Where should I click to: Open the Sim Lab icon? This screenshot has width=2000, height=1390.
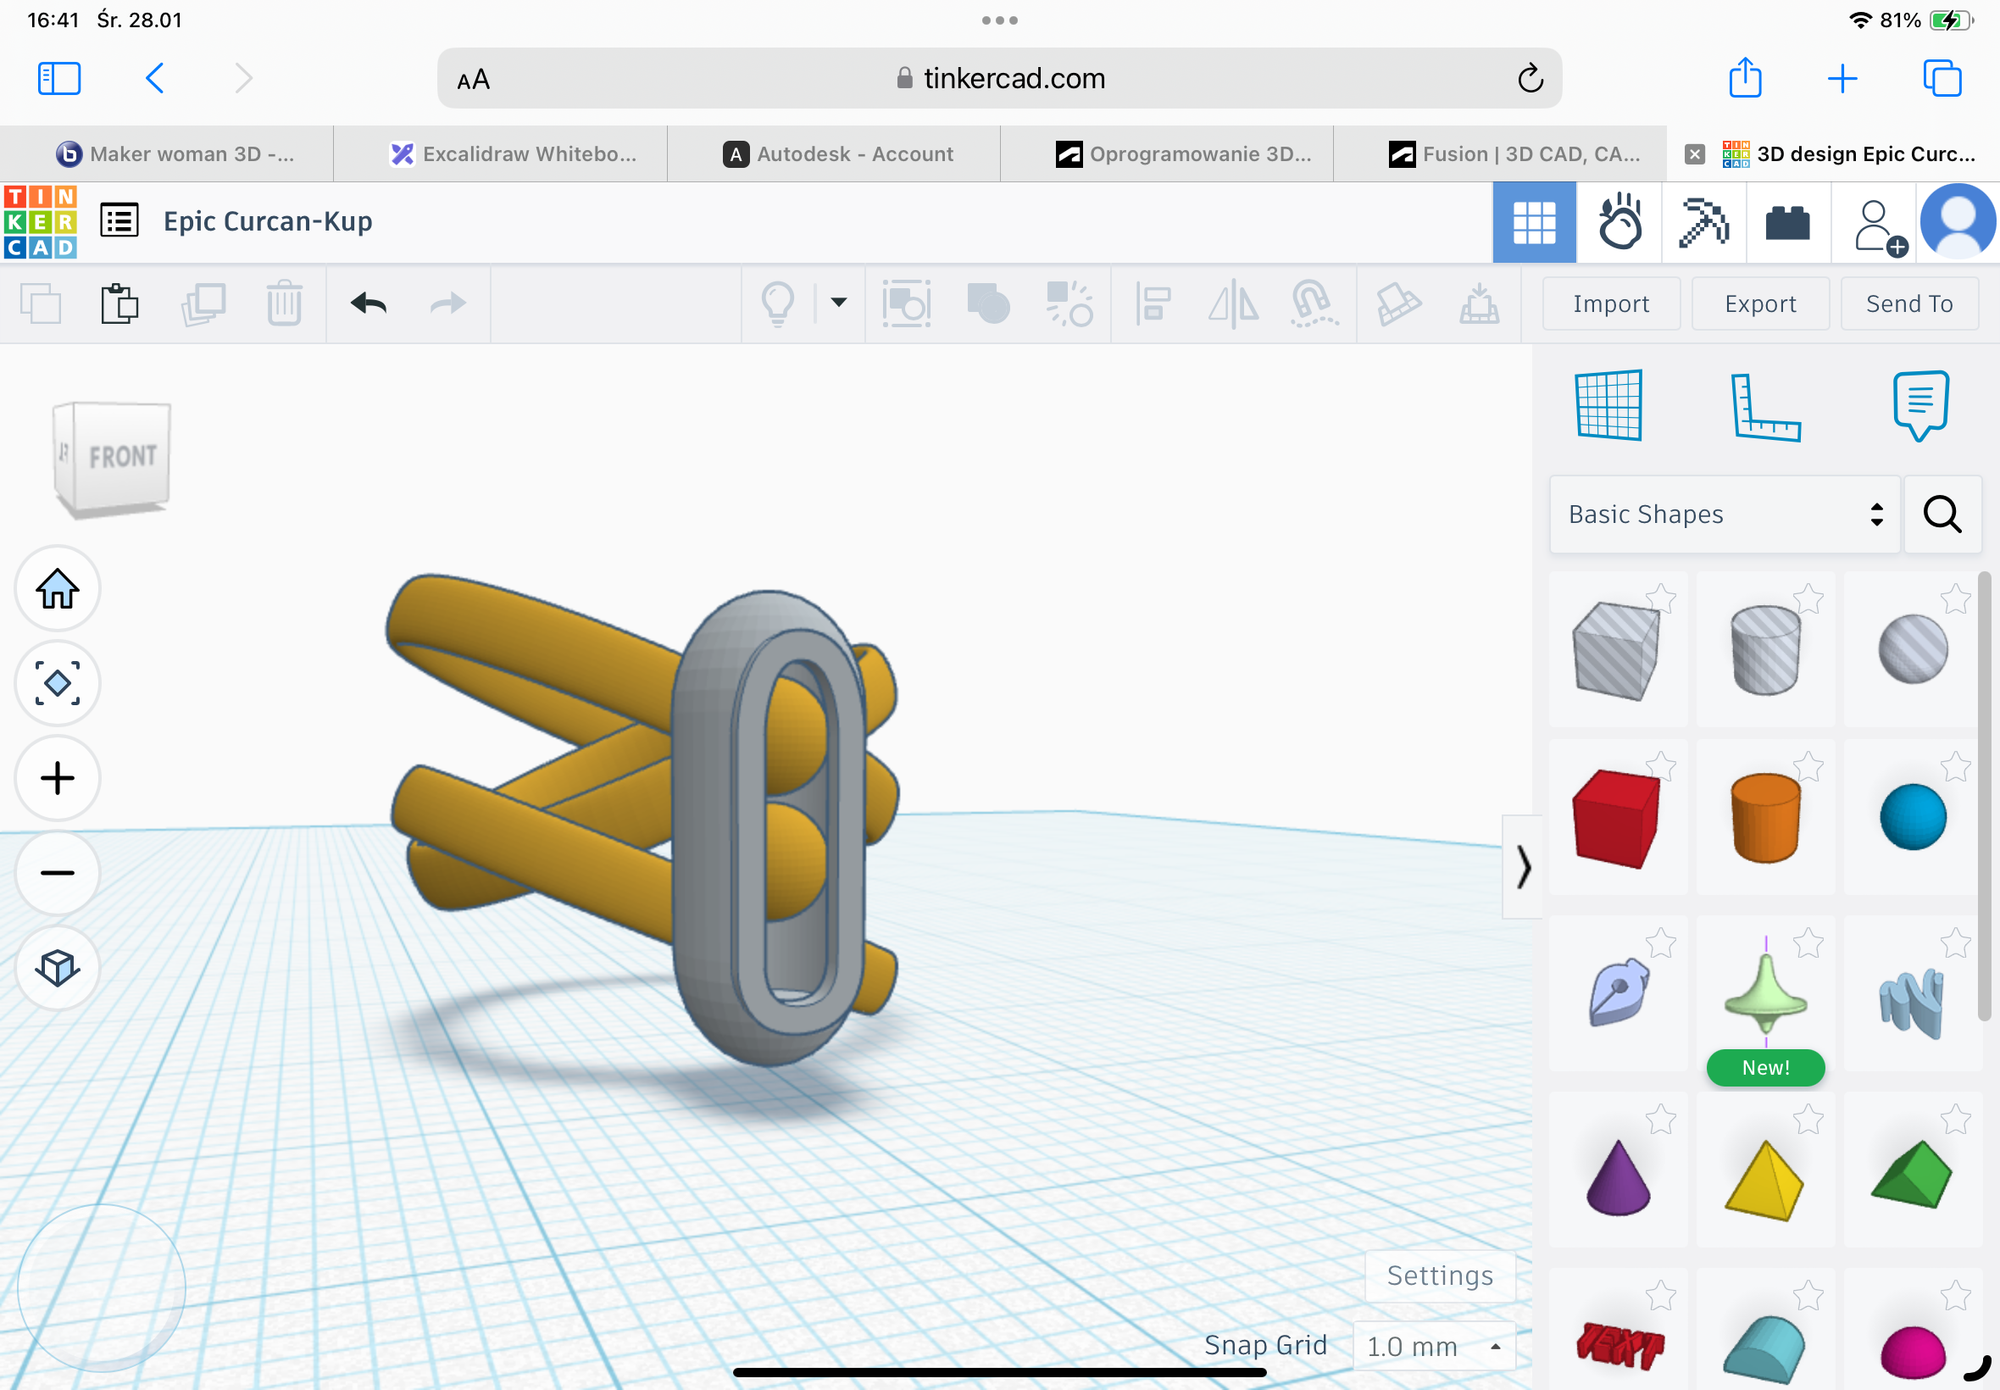pyautogui.click(x=1619, y=222)
